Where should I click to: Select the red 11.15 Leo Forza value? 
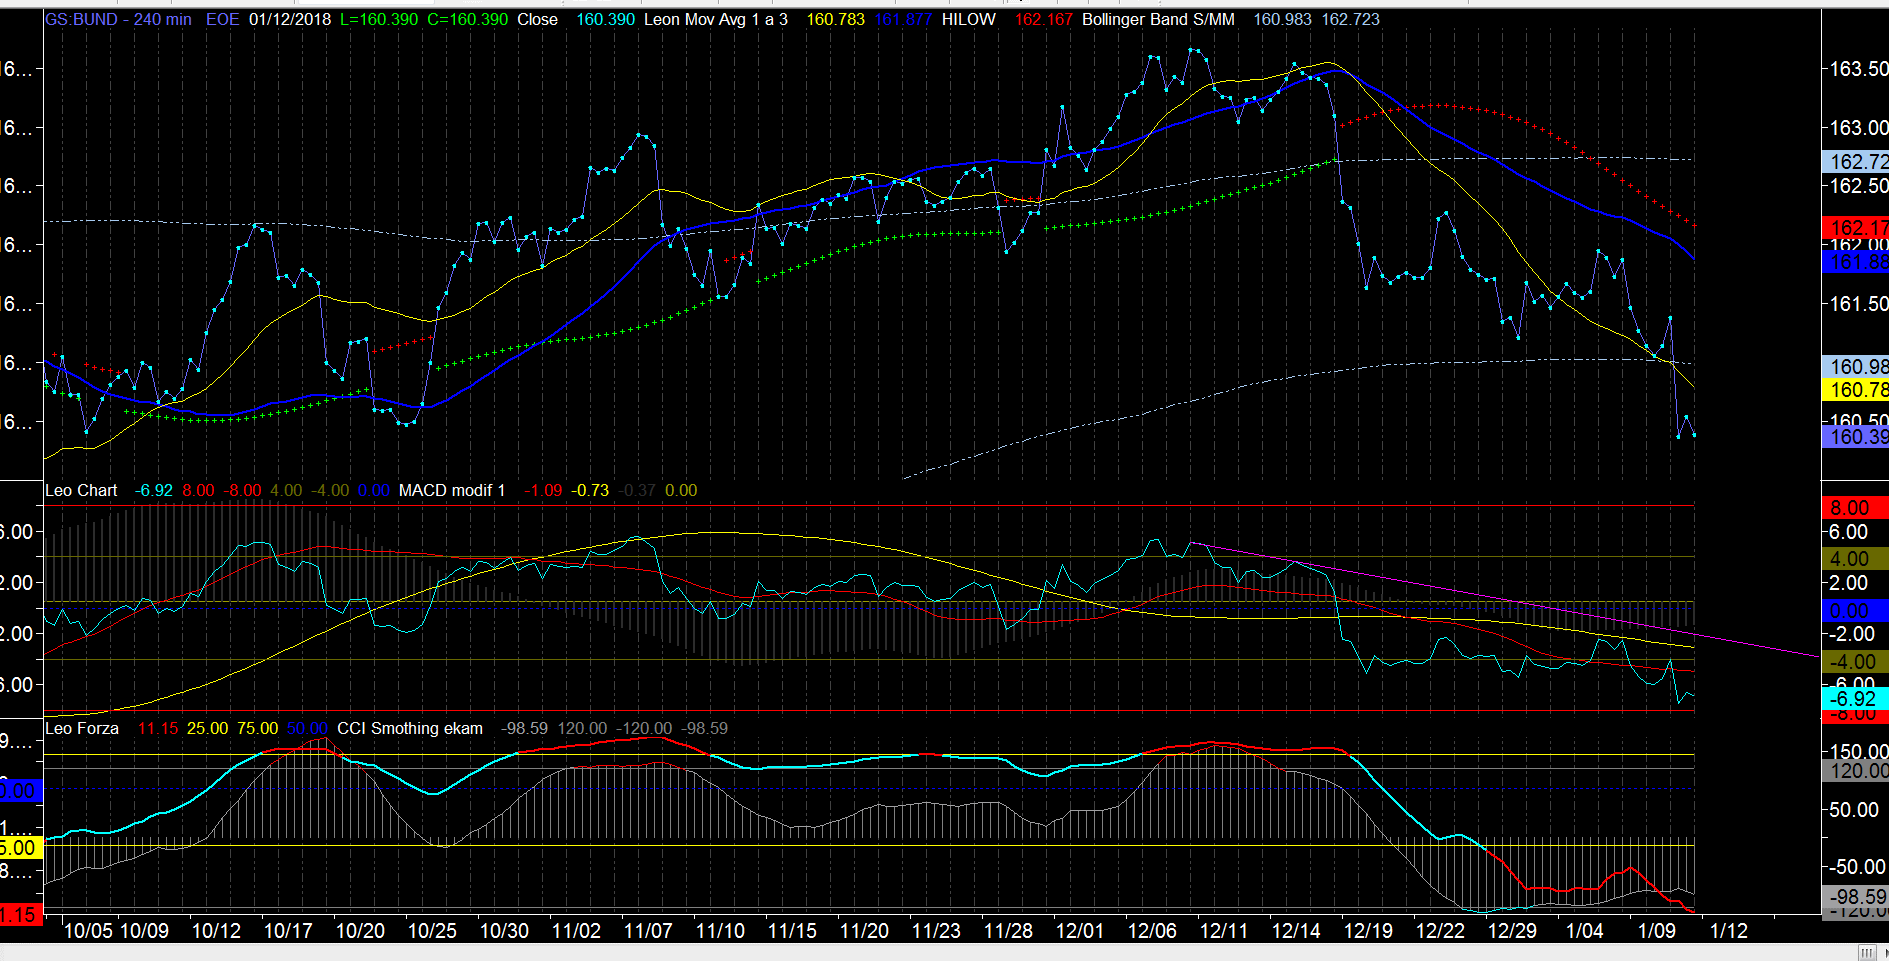(157, 728)
